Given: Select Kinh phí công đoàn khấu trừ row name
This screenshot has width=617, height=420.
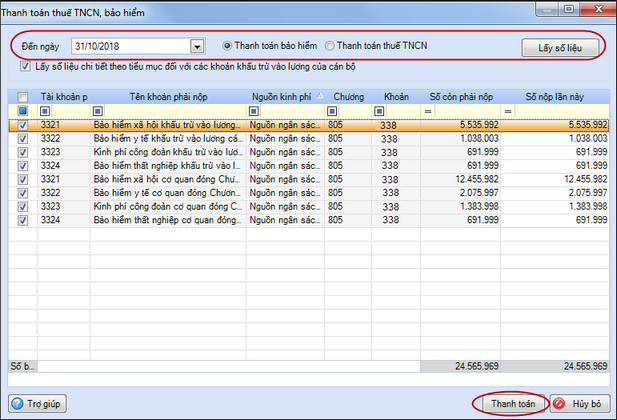Looking at the screenshot, I should click(x=168, y=152).
